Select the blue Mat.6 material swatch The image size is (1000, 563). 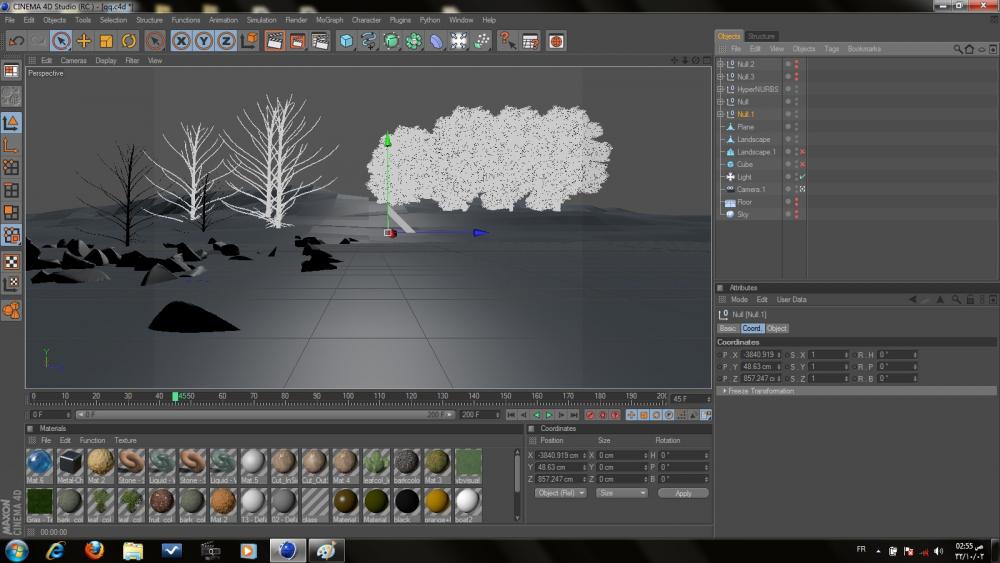[39, 463]
